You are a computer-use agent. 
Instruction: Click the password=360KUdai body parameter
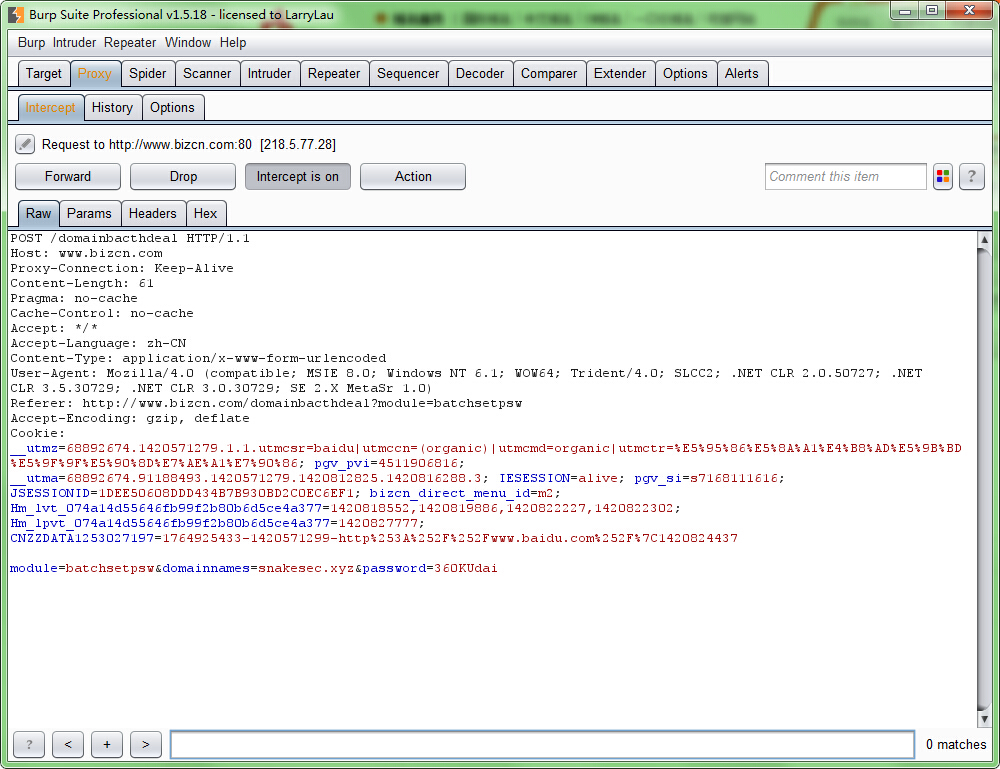point(430,568)
